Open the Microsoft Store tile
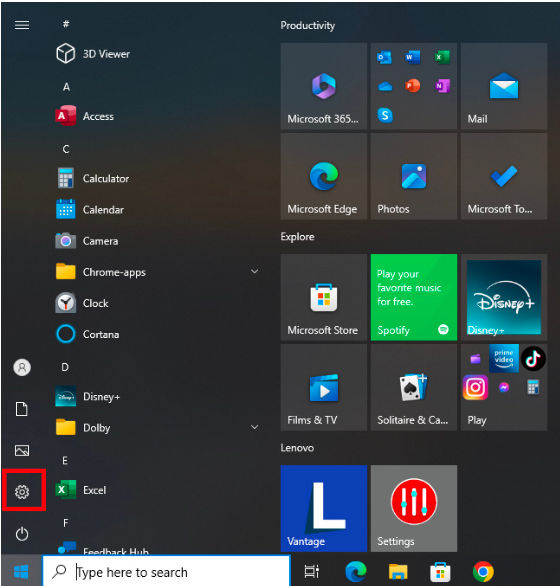560x586 pixels. point(324,297)
